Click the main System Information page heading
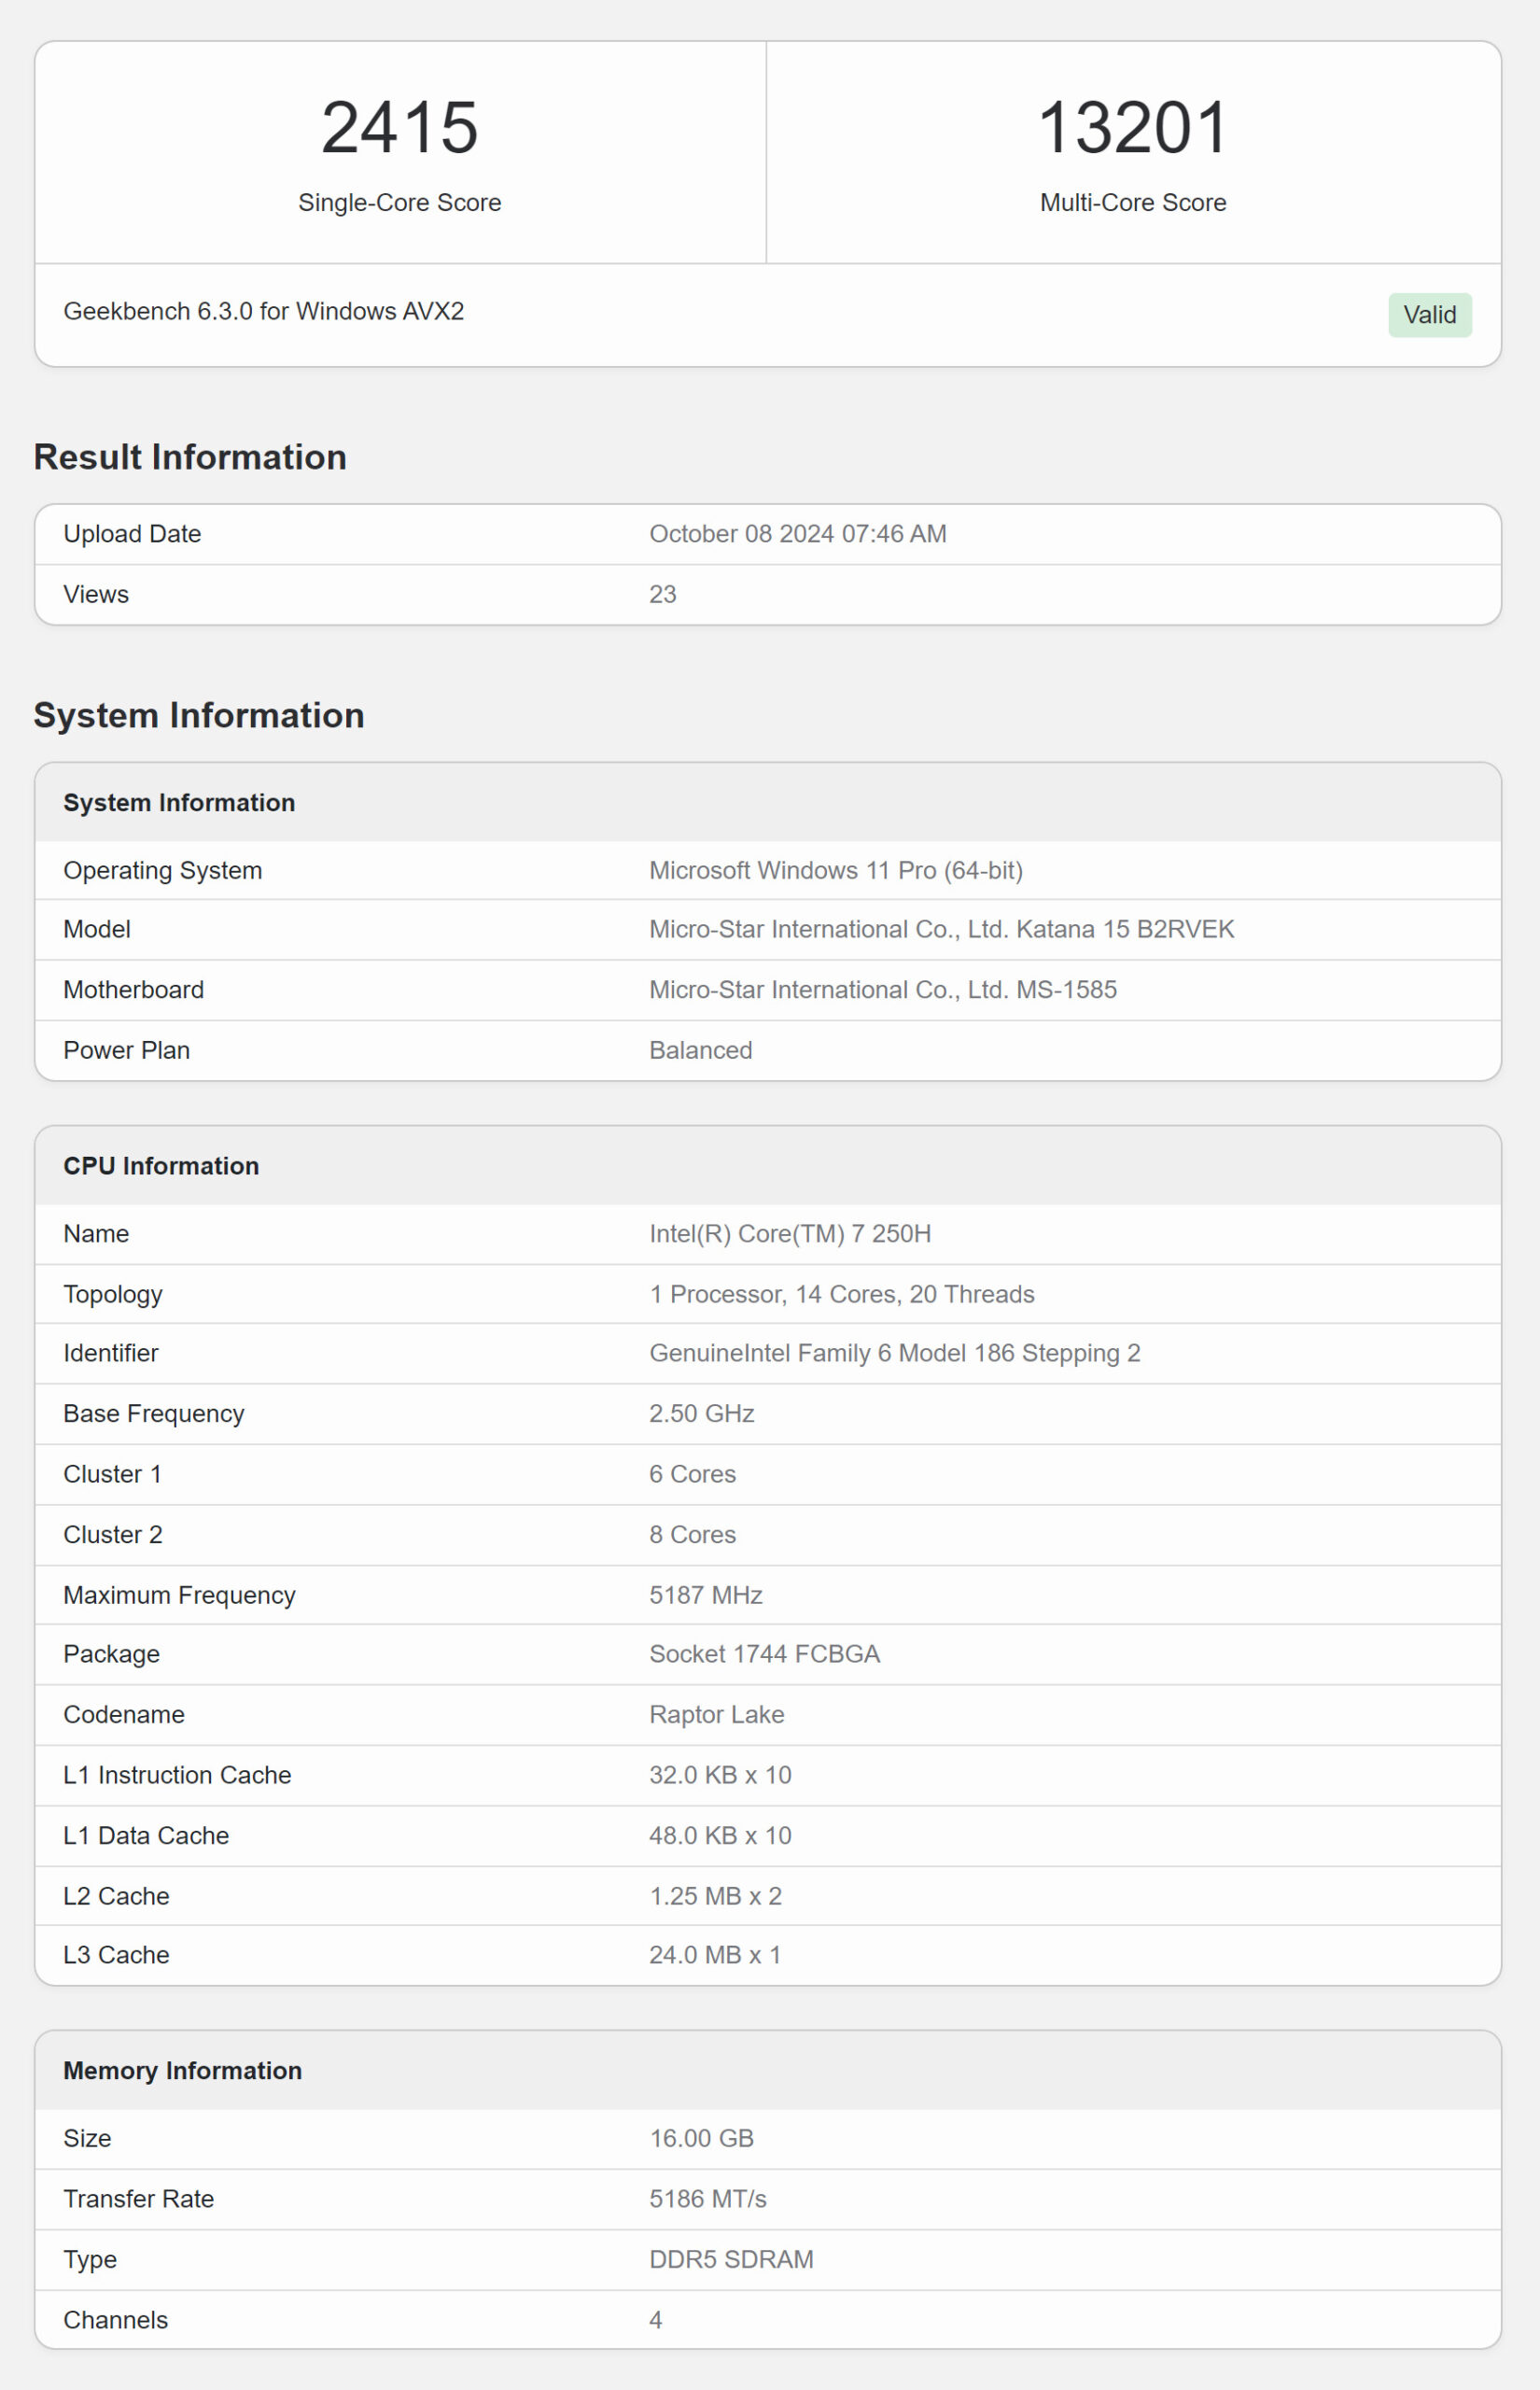This screenshot has height=2390, width=1540. click(199, 715)
